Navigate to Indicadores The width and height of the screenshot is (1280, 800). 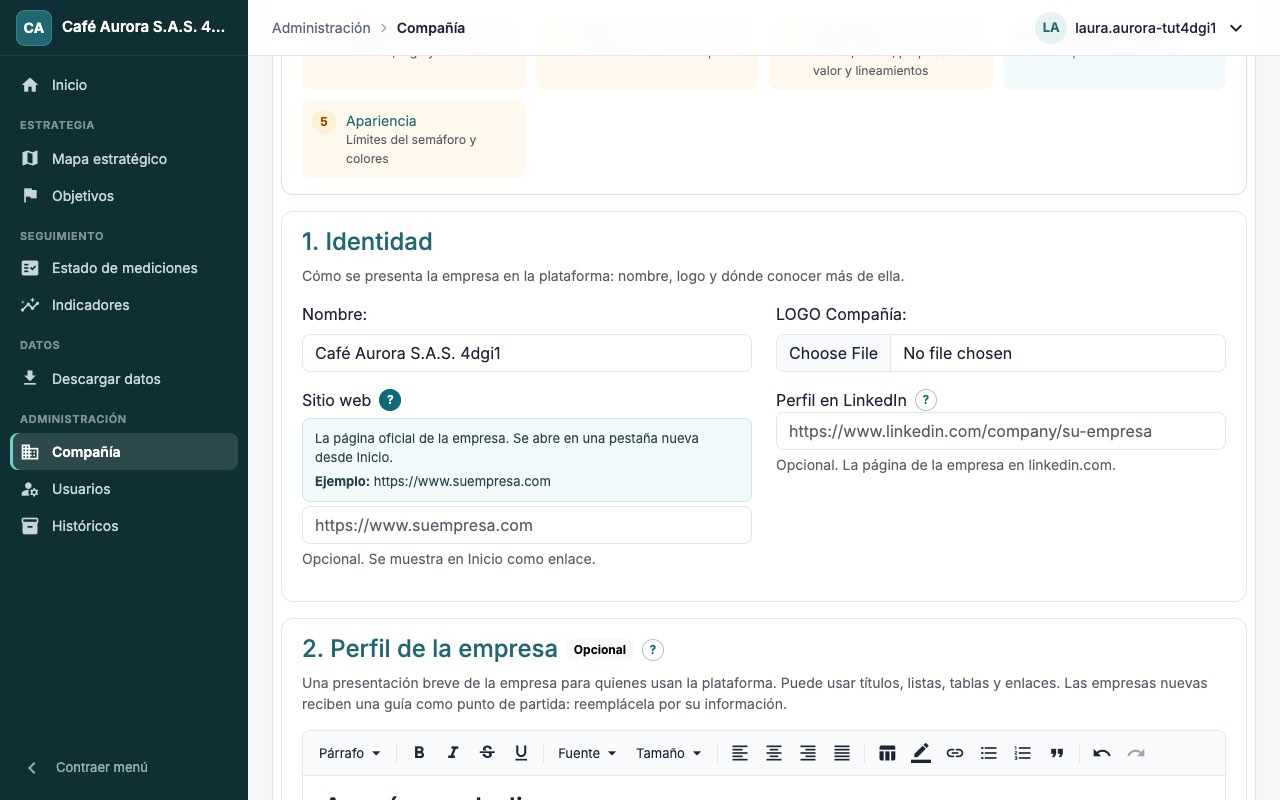pos(124,305)
